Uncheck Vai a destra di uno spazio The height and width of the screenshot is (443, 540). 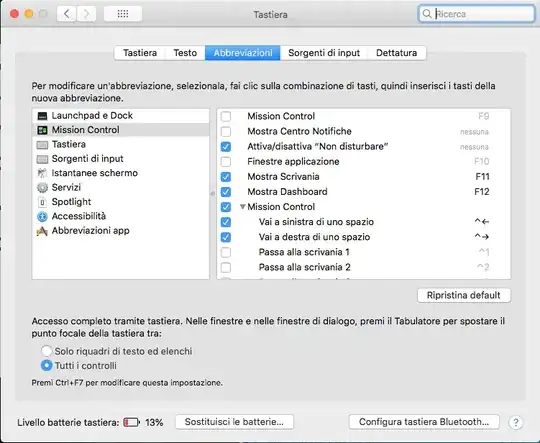[226, 237]
